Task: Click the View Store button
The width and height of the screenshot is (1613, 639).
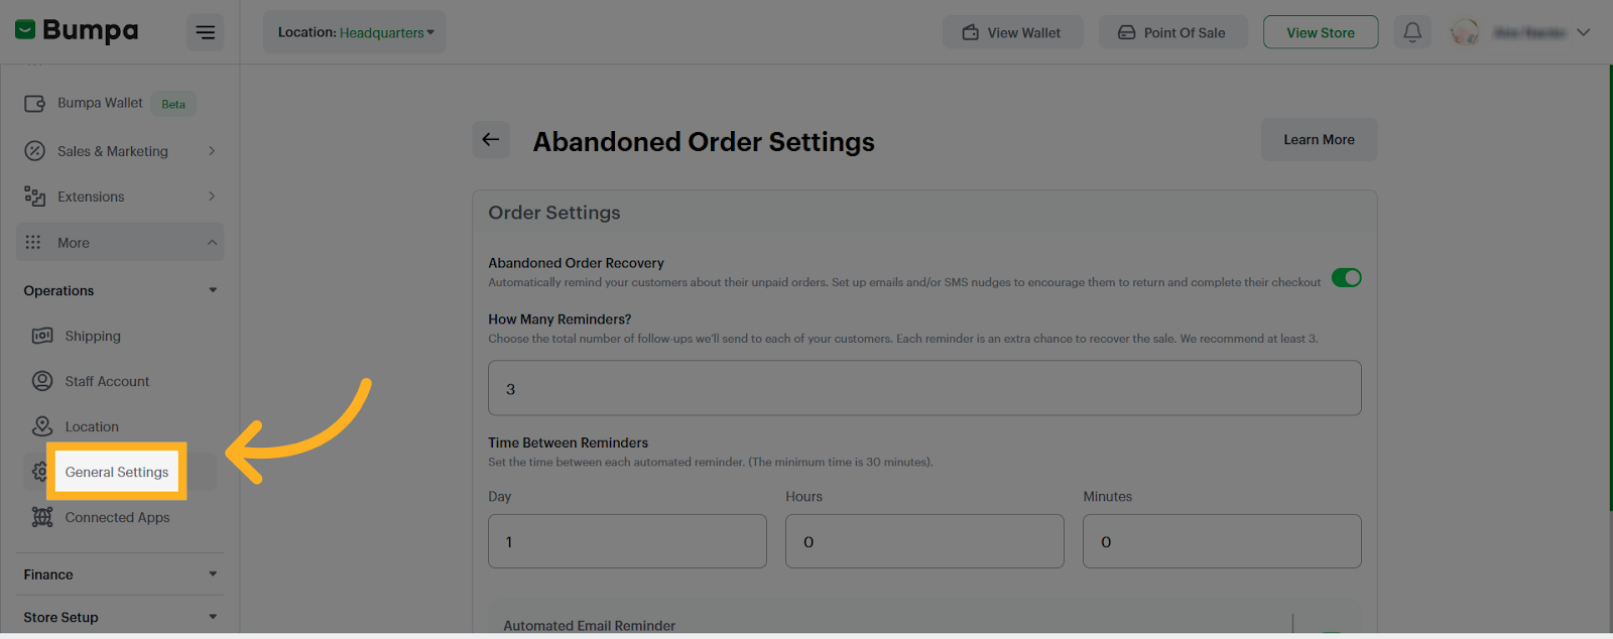Action: [1320, 31]
